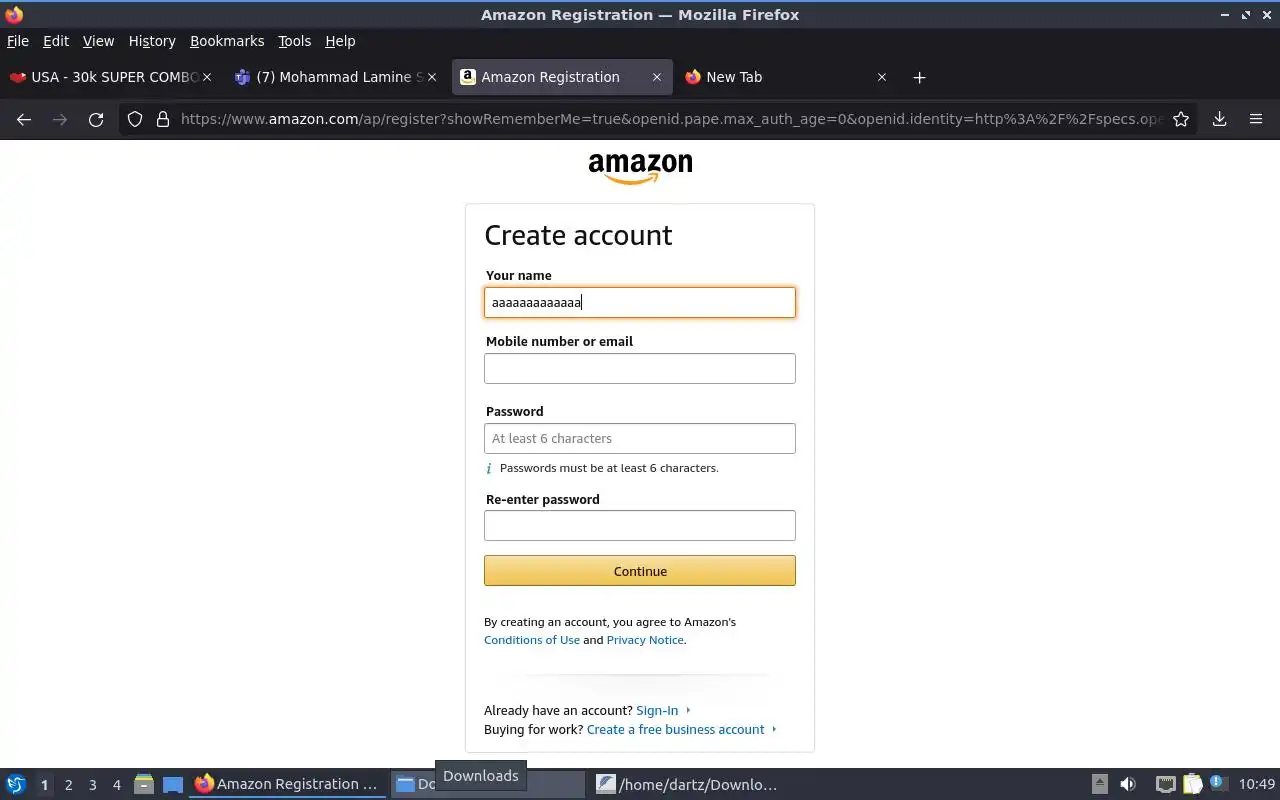Switch to the New Tab tab

(787, 77)
